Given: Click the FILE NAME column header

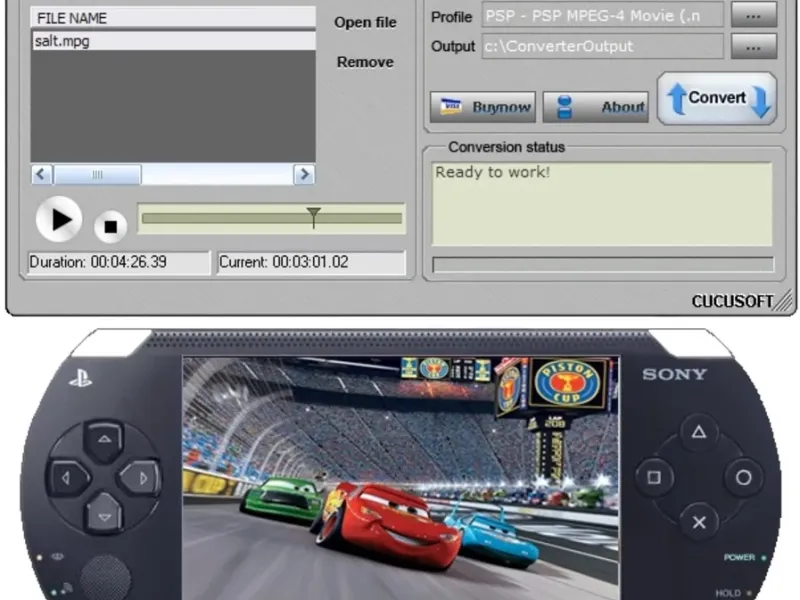Looking at the screenshot, I should tap(173, 18).
